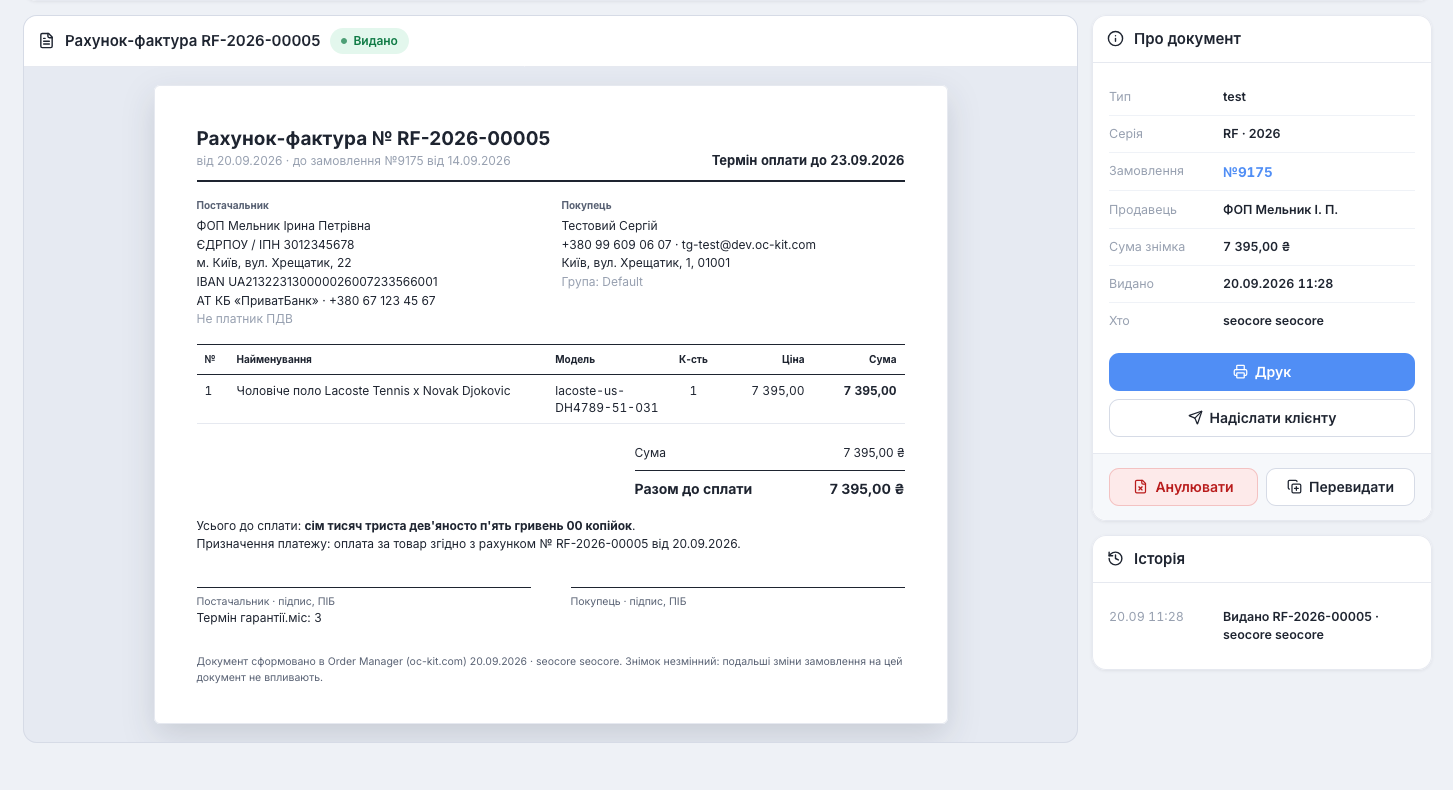Image resolution: width=1453 pixels, height=790 pixels.
Task: Reissue the document with Перевидати
Action: [1340, 487]
